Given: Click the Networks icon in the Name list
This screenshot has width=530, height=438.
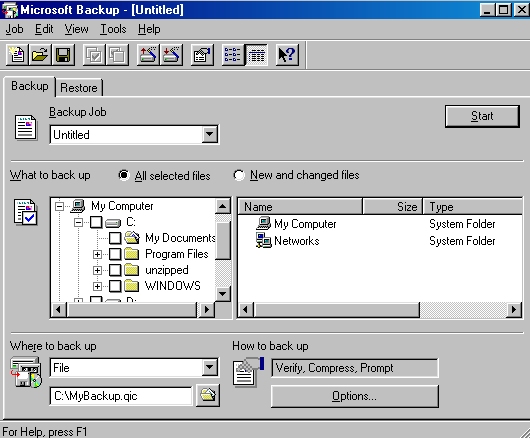Looking at the screenshot, I should [264, 241].
